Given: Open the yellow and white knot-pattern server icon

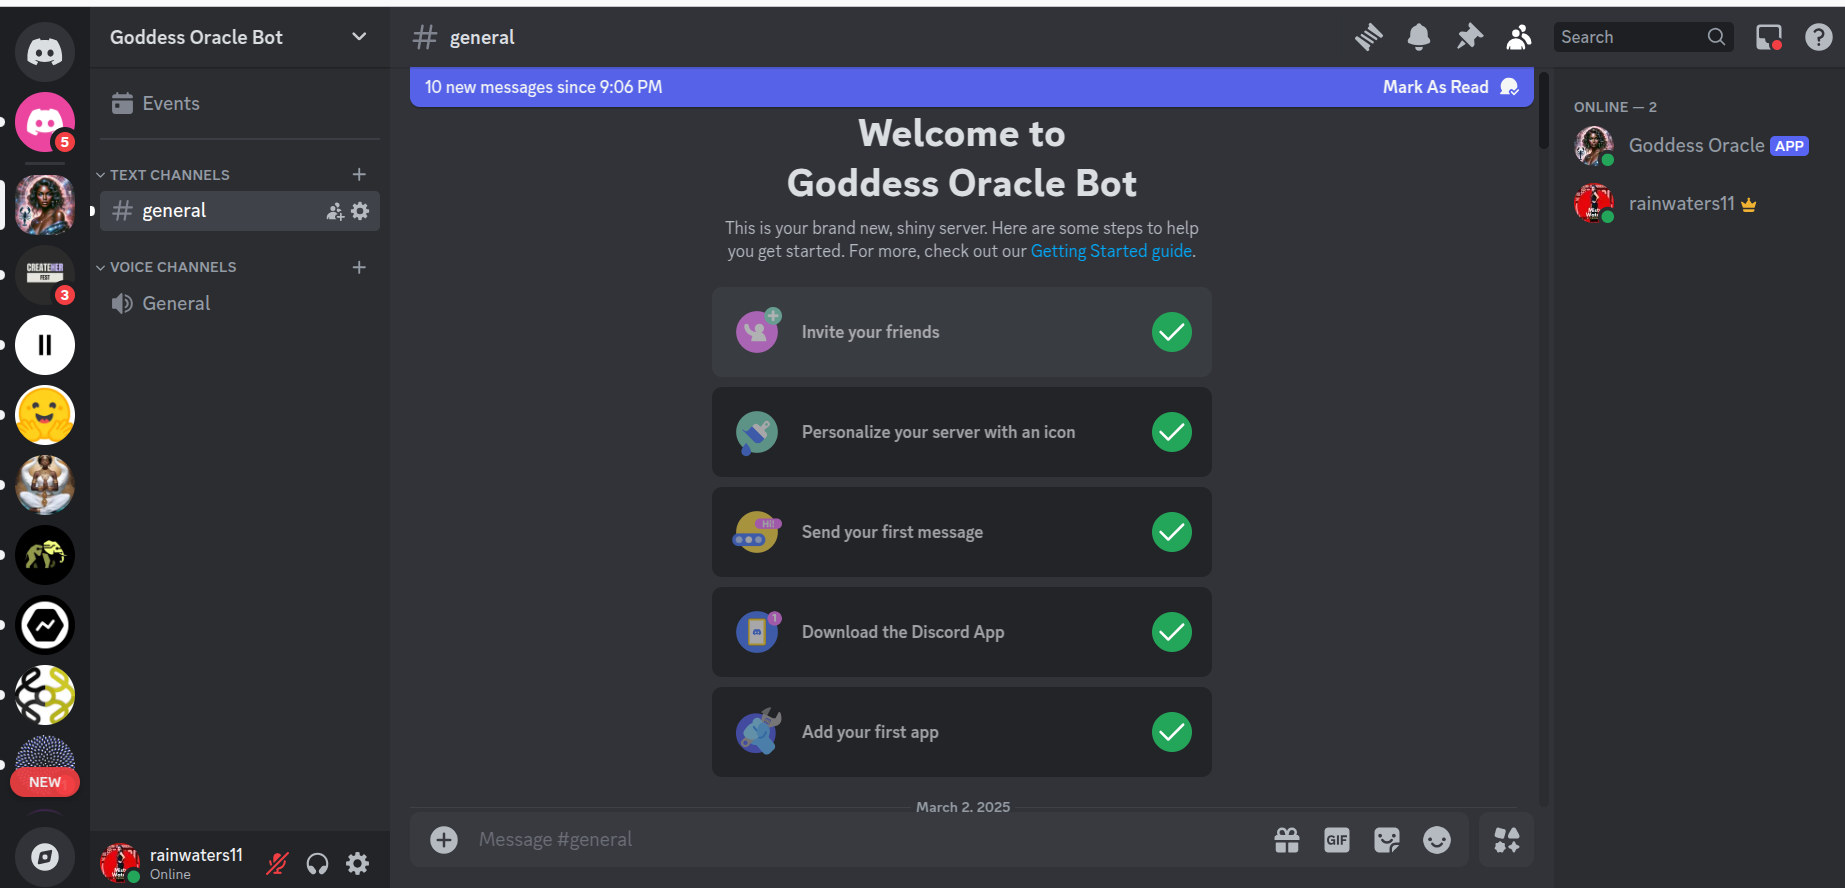Looking at the screenshot, I should [x=45, y=695].
